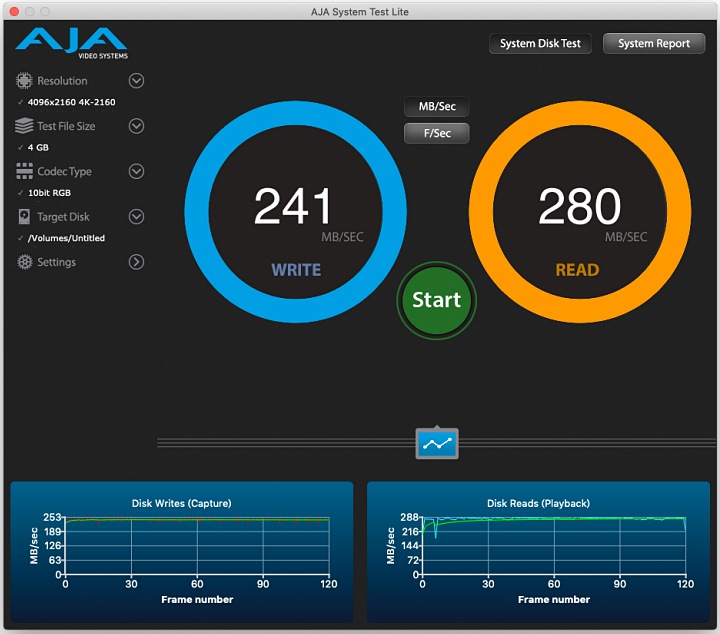Click the Resolution label

click(x=62, y=81)
